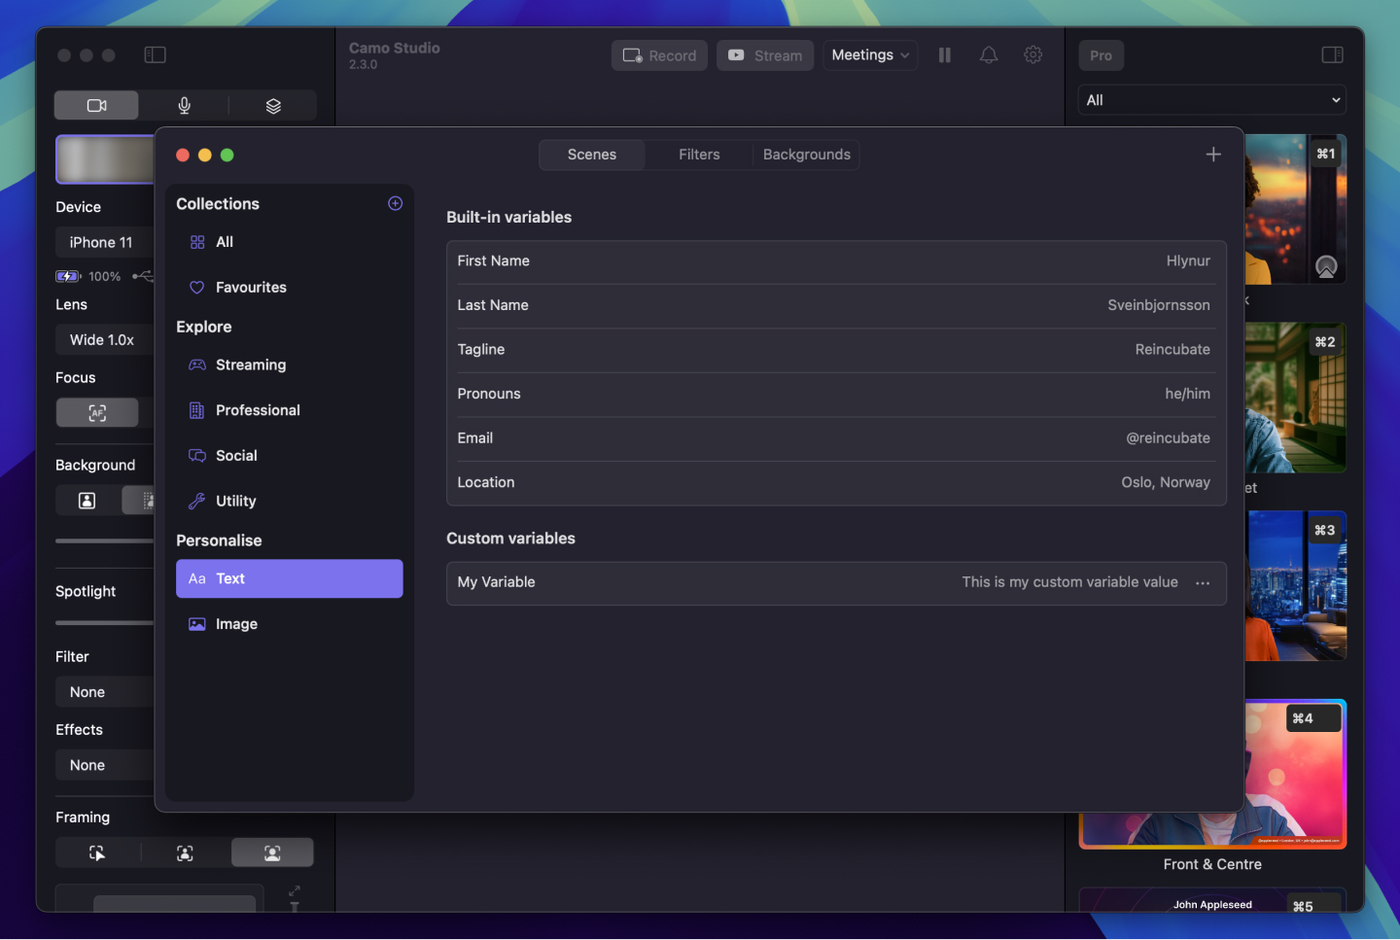
Task: Expand the All scenes filter dropdown
Action: click(1212, 100)
